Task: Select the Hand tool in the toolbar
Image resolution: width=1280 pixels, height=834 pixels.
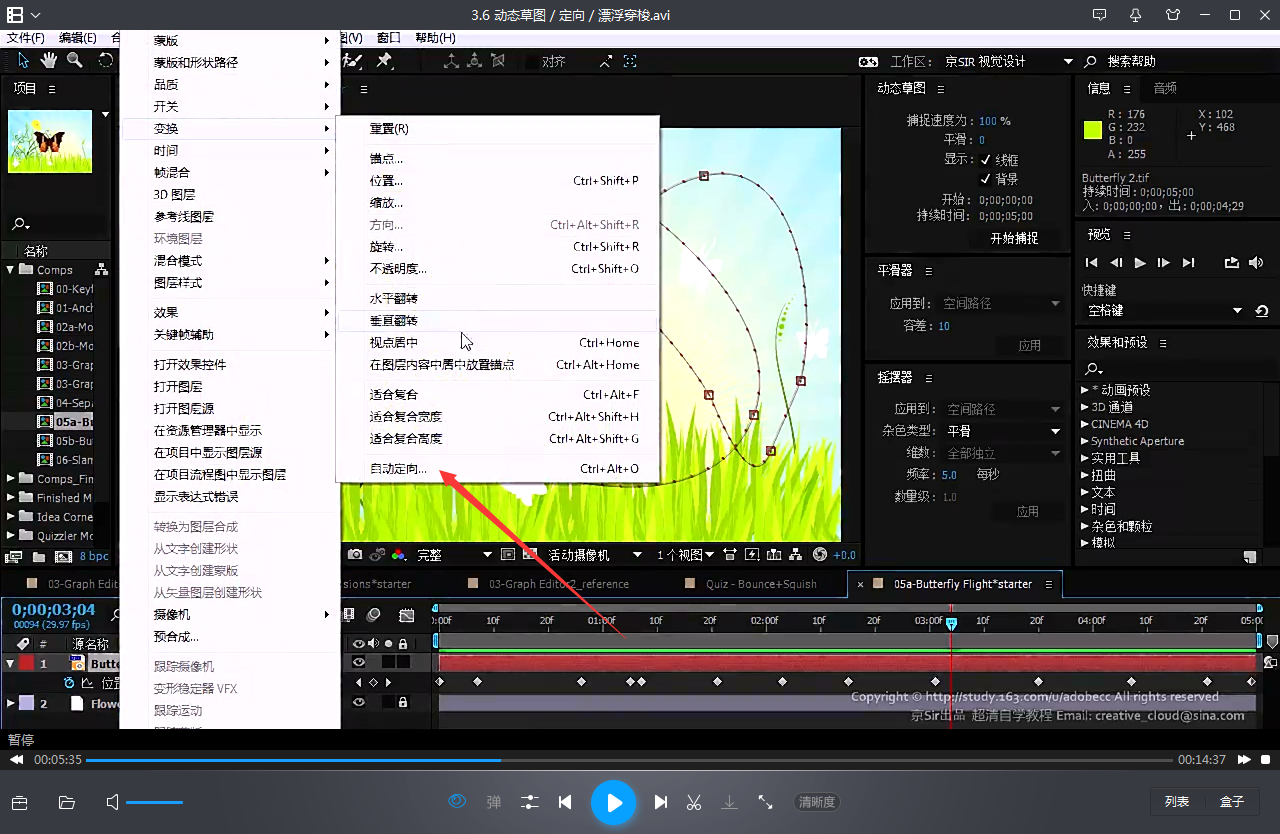Action: coord(47,60)
